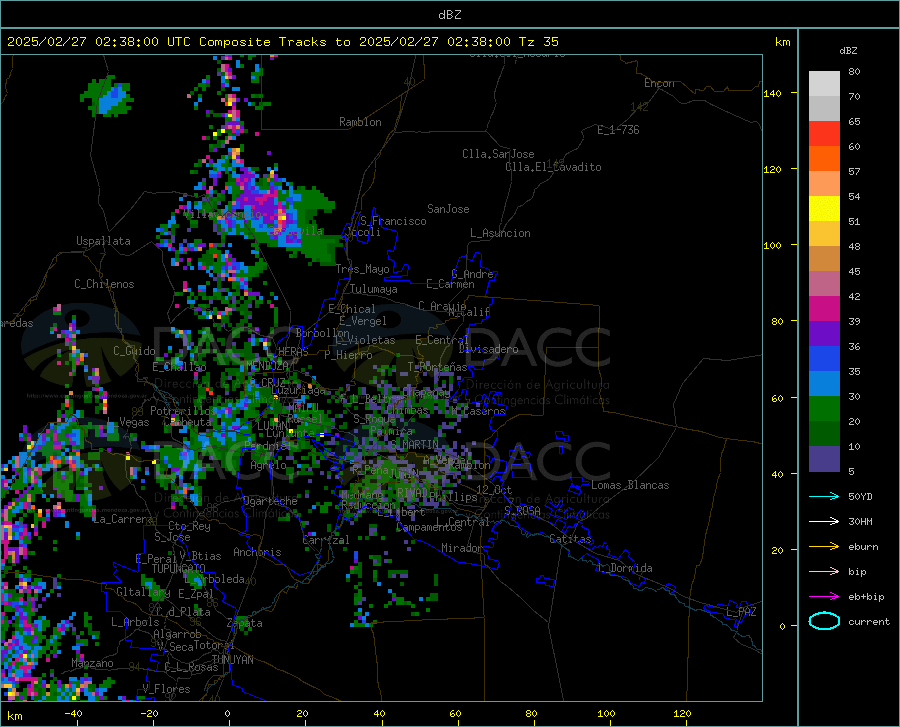The width and height of the screenshot is (900, 727).
Task: Click the 'Tz 35' threshold text
Action: [538, 42]
